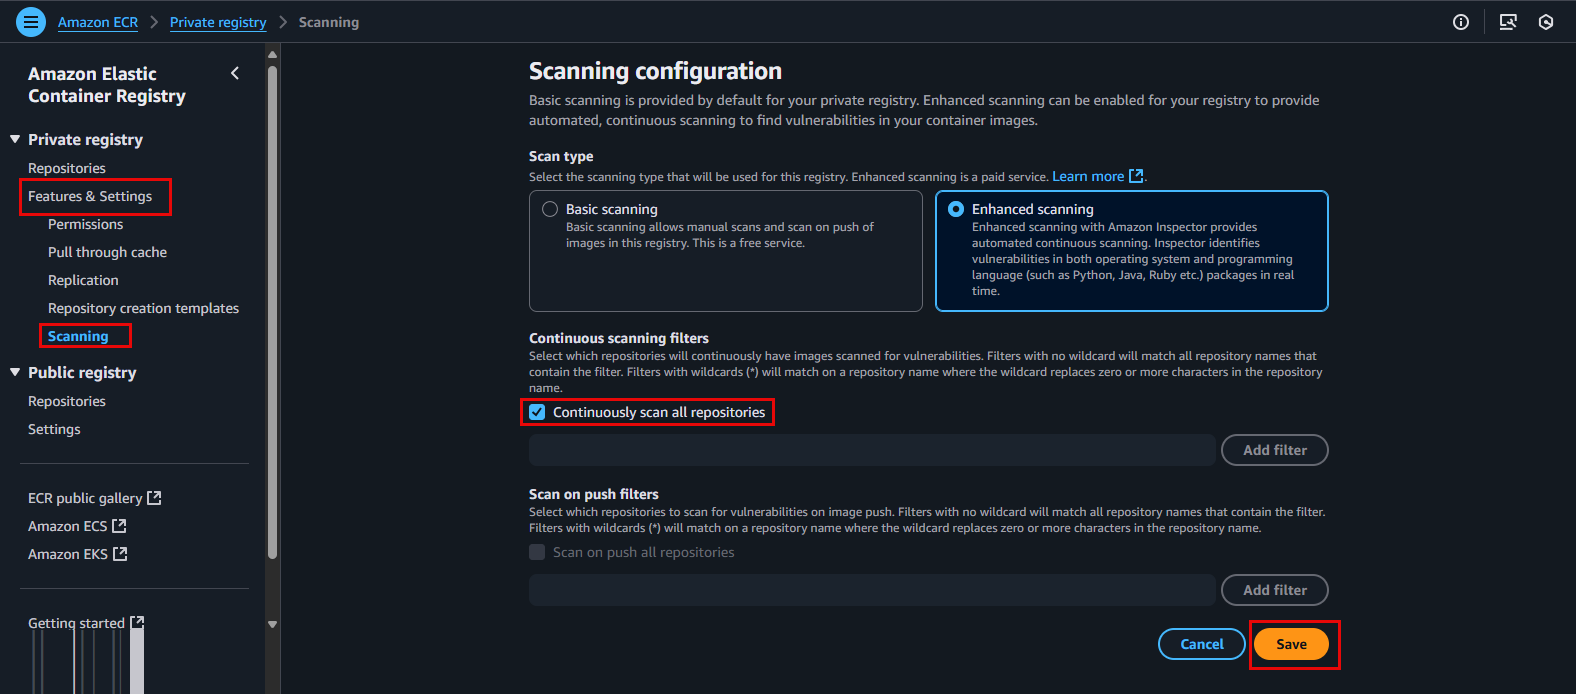The width and height of the screenshot is (1576, 694).
Task: Click the hexagon settings icon in header
Action: tap(1546, 22)
